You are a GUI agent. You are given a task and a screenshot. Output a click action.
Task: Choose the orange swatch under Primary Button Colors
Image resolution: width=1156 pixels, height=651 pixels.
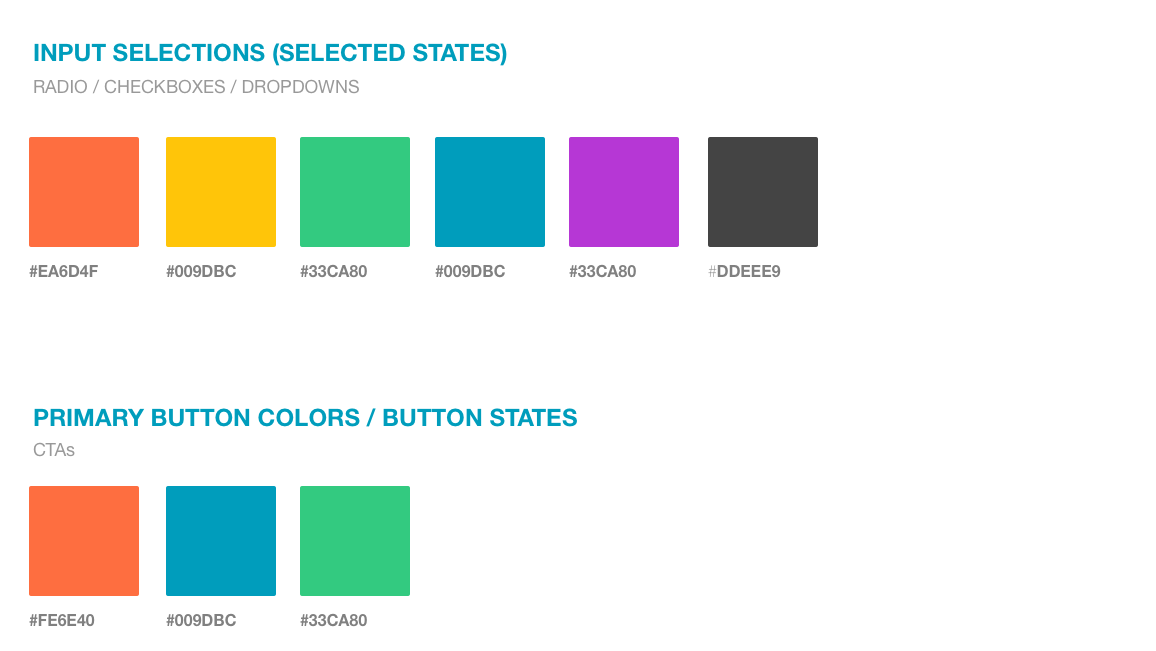pyautogui.click(x=84, y=541)
